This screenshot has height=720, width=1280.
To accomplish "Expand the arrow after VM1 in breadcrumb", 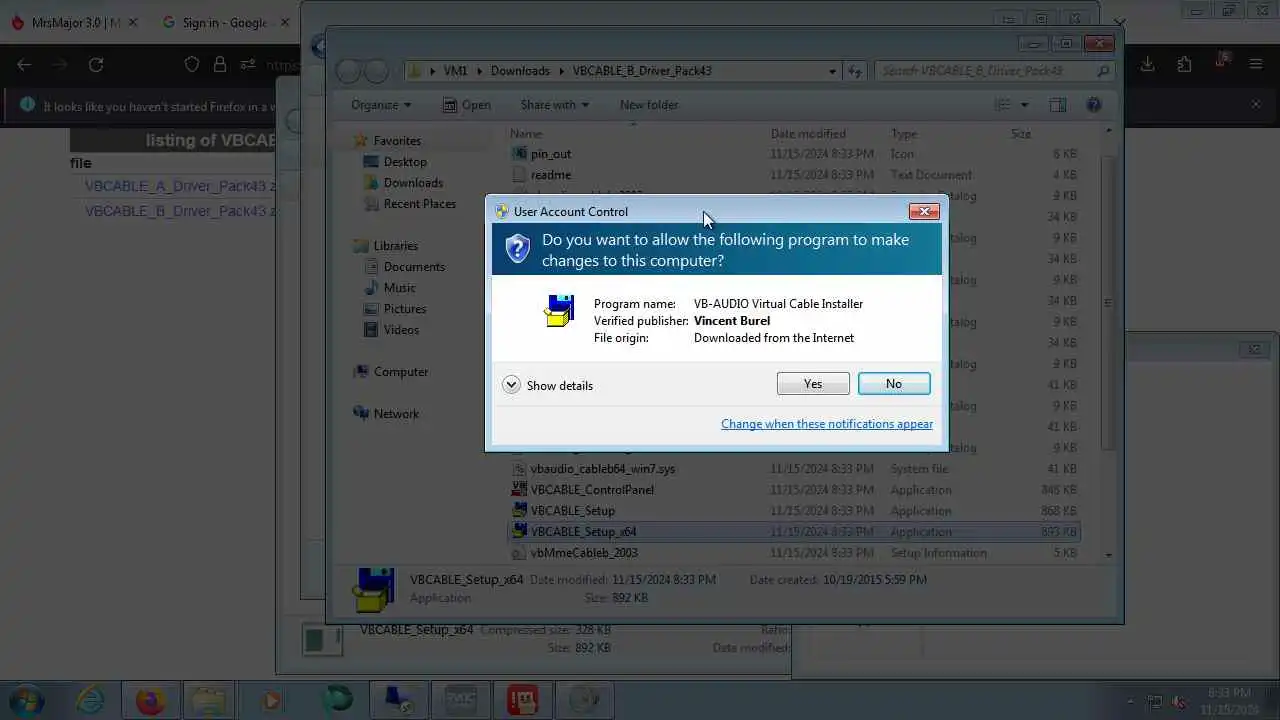I will [479, 71].
